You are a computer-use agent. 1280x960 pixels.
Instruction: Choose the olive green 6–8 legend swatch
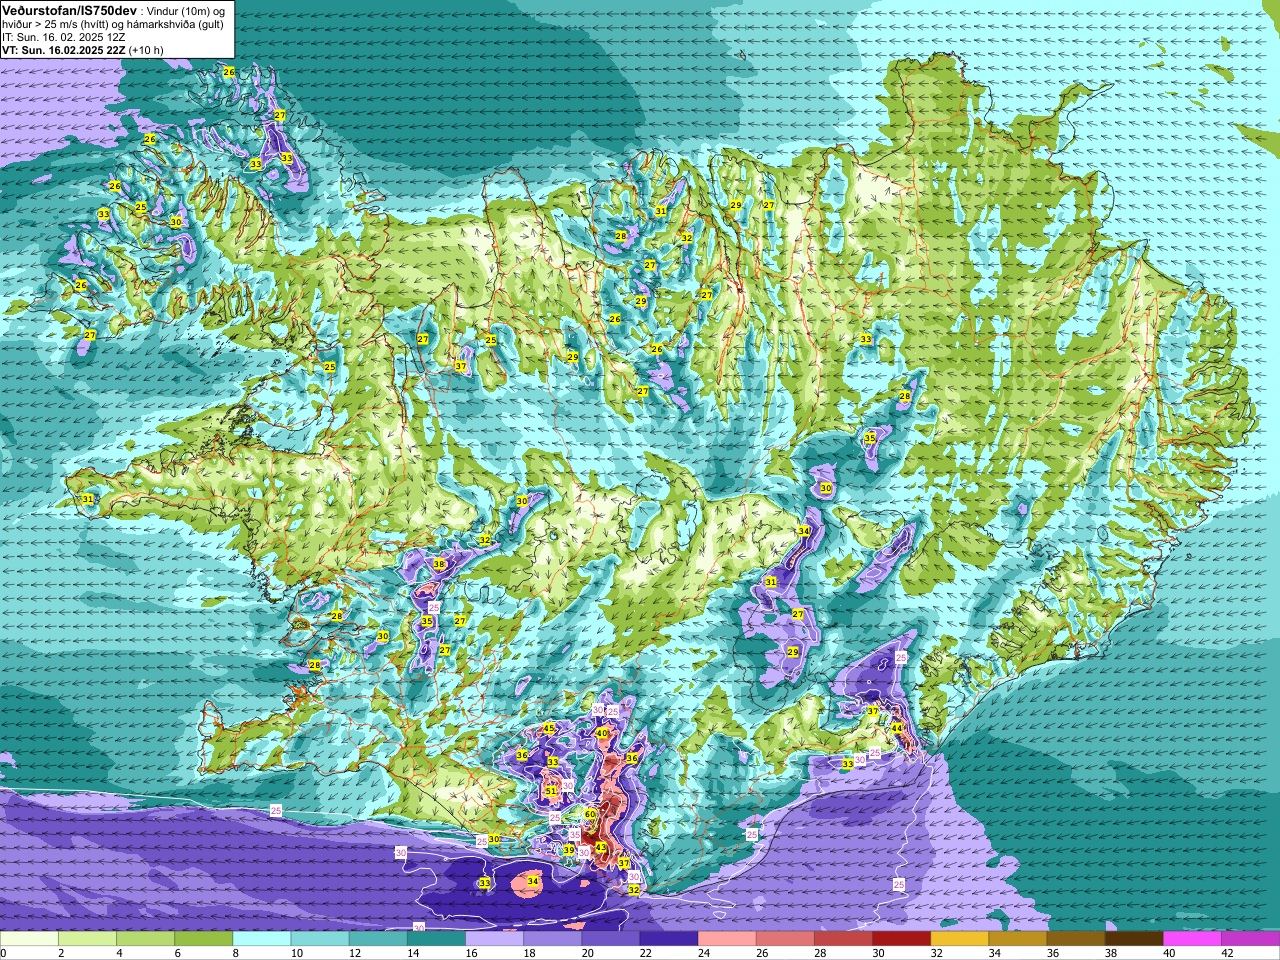[203, 939]
